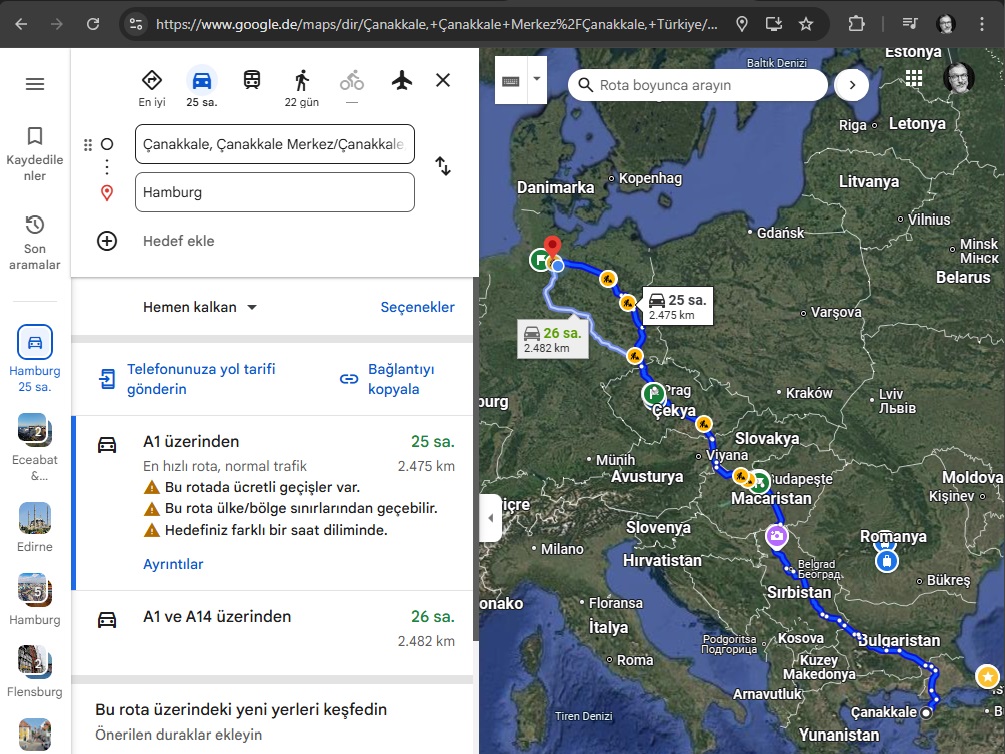1005x754 pixels.
Task: Select cycling mode icon
Action: click(352, 81)
